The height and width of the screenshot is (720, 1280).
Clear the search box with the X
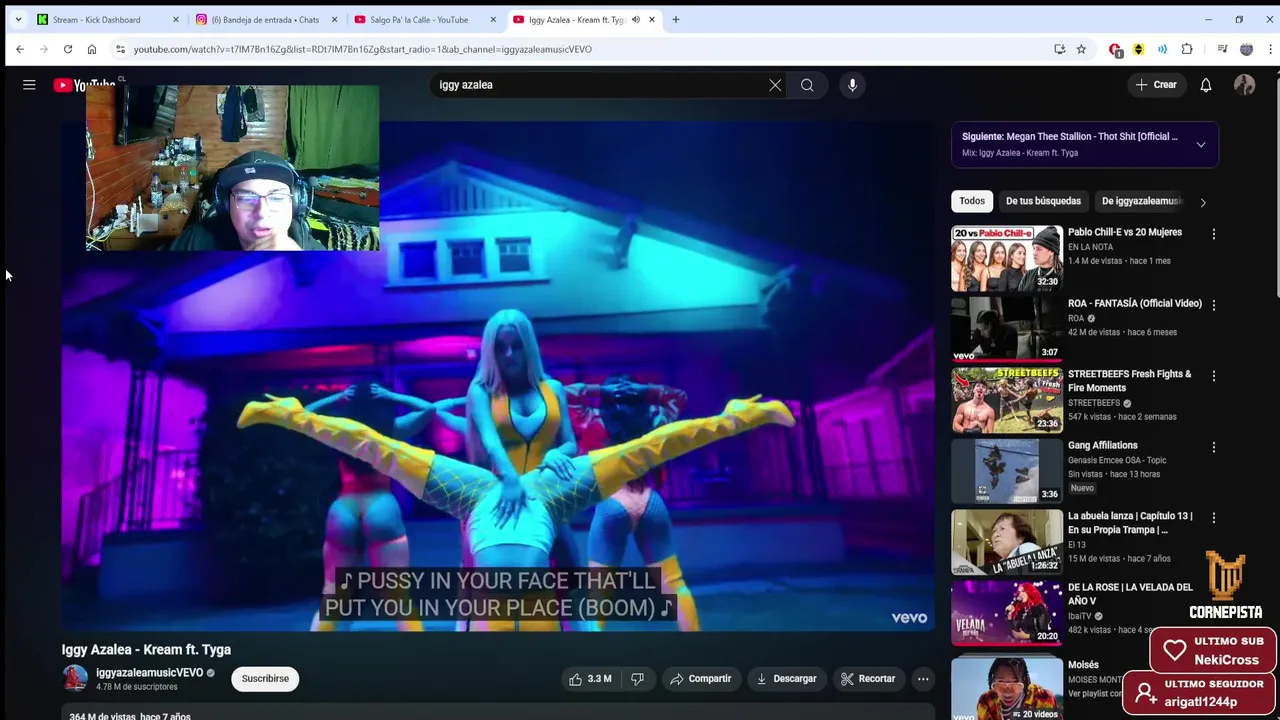tap(775, 85)
